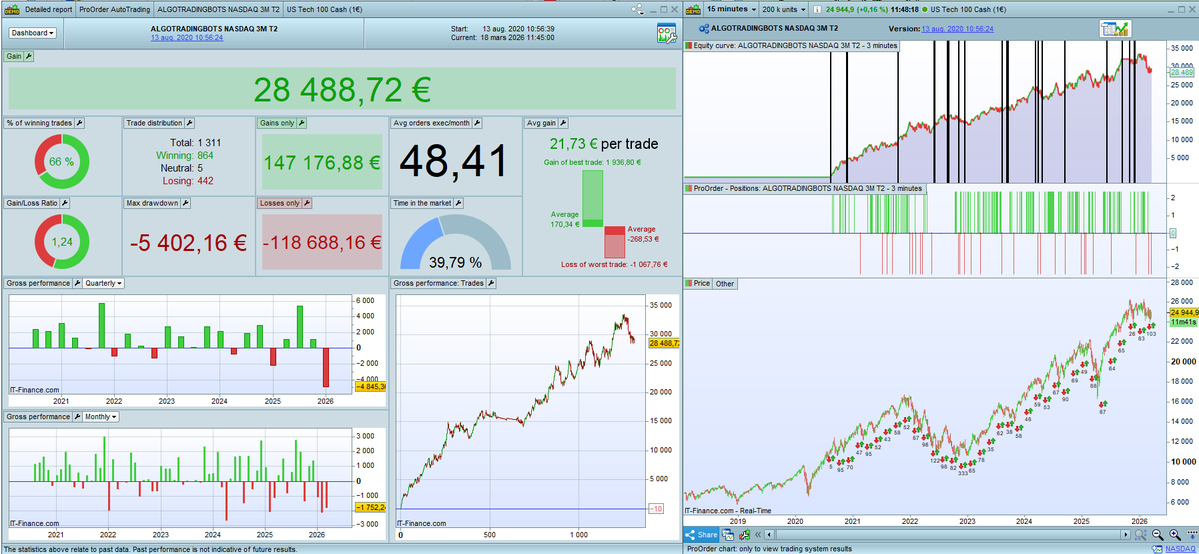This screenshot has width=1199, height=554.
Task: Open the Dashboard dropdown
Action: (x=32, y=33)
